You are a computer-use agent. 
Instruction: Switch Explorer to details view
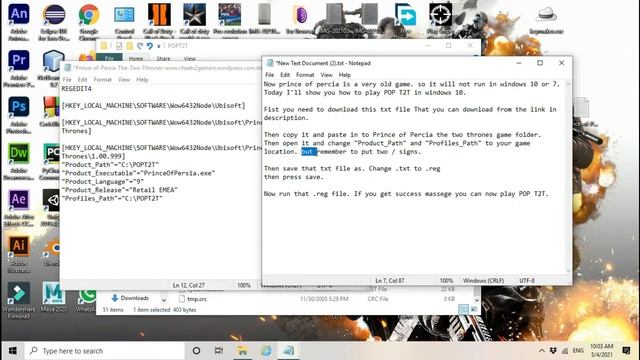coord(463,310)
